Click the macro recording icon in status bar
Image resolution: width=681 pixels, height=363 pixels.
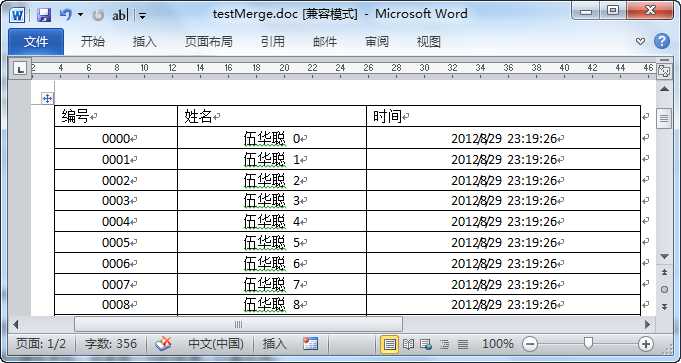coord(311,344)
